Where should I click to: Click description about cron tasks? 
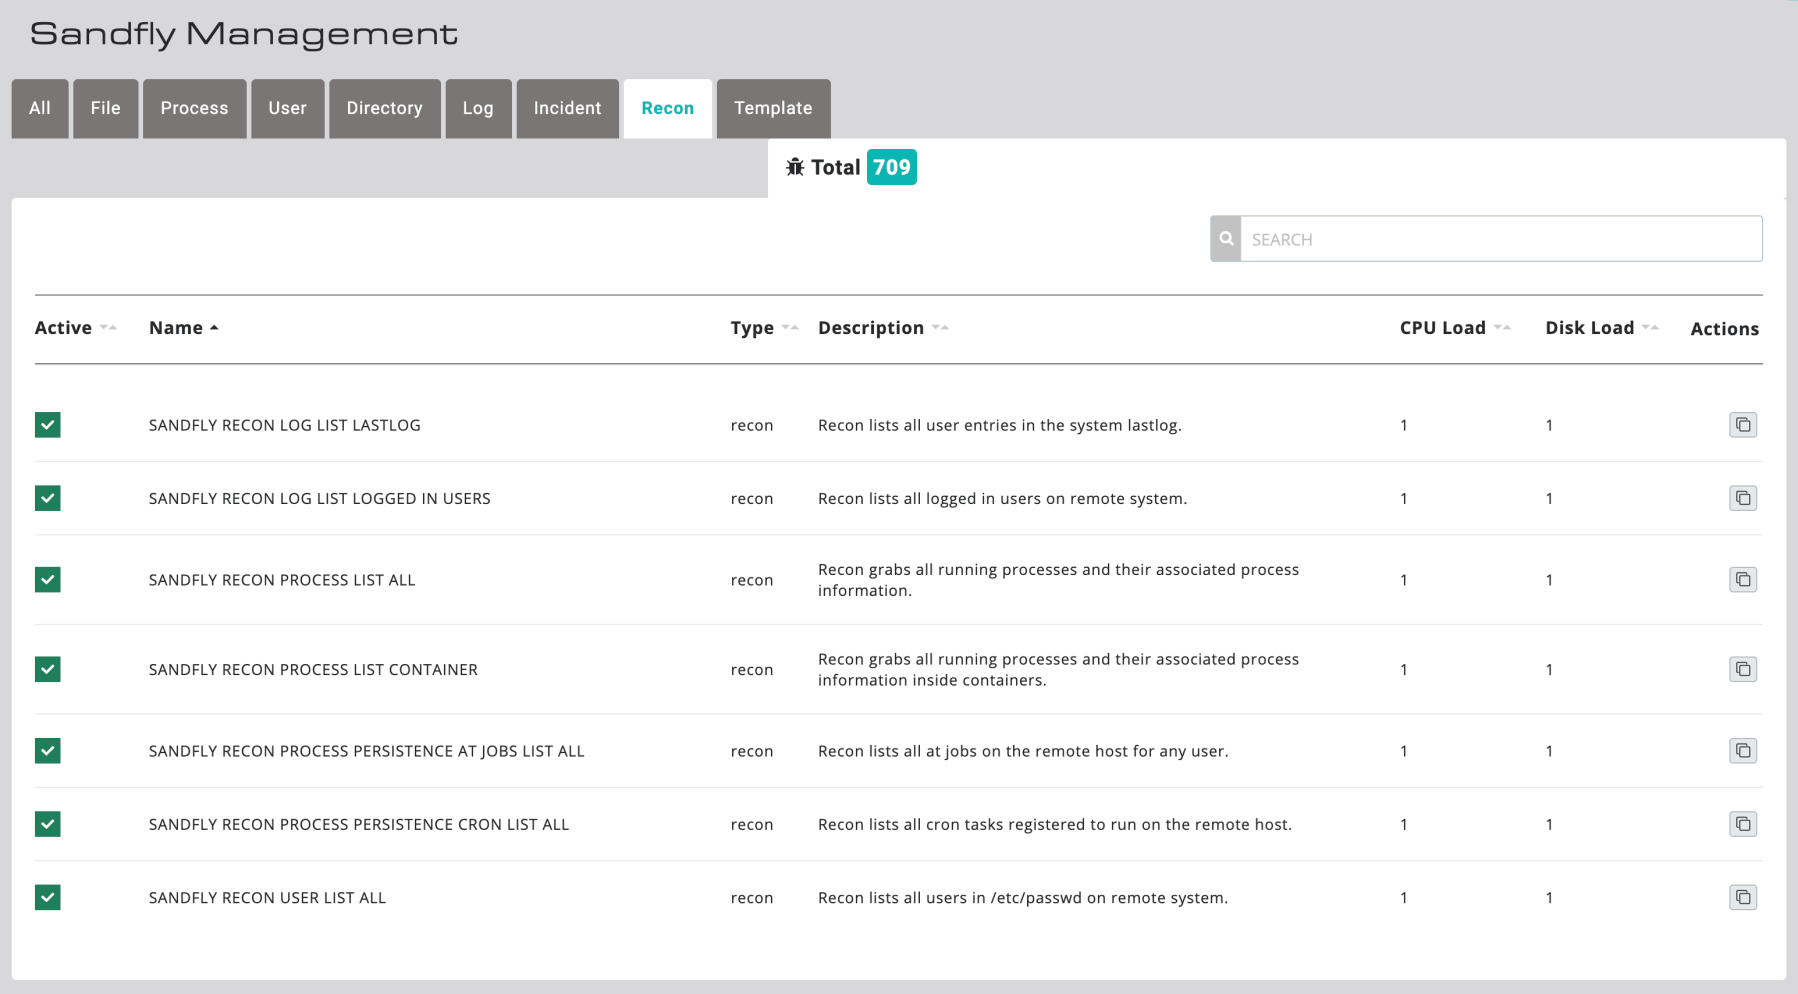click(1055, 824)
